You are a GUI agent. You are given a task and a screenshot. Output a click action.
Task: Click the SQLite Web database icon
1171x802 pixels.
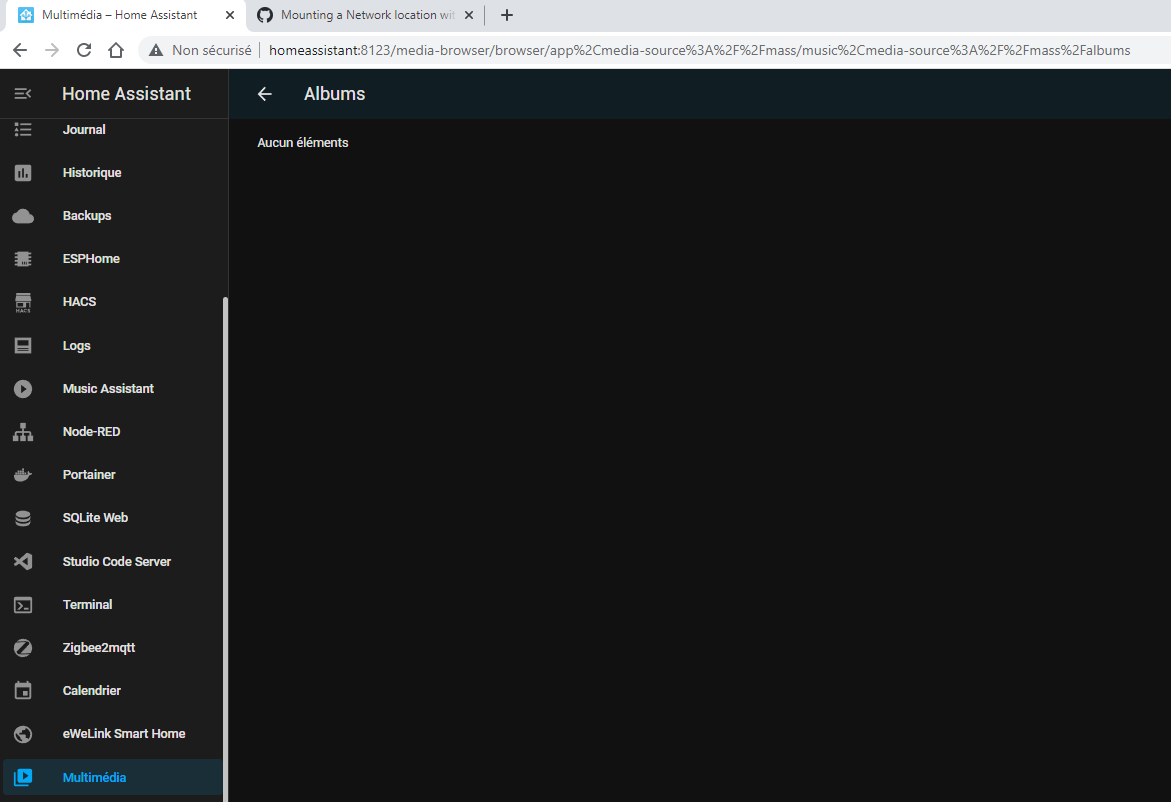[x=23, y=518]
